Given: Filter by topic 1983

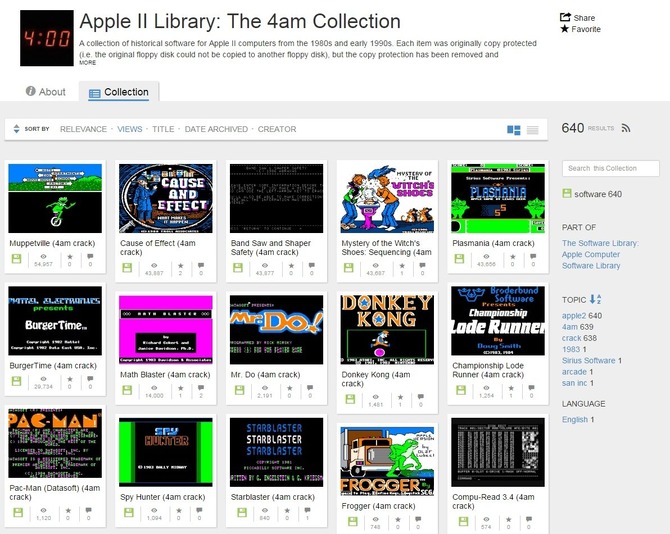Looking at the screenshot, I should [x=571, y=349].
